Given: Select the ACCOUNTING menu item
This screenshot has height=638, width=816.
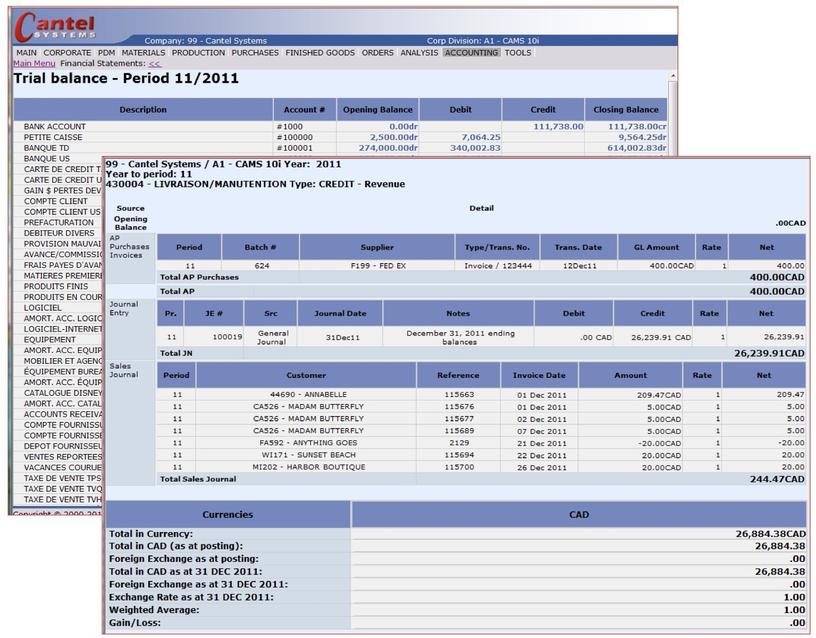Looking at the screenshot, I should 471,53.
